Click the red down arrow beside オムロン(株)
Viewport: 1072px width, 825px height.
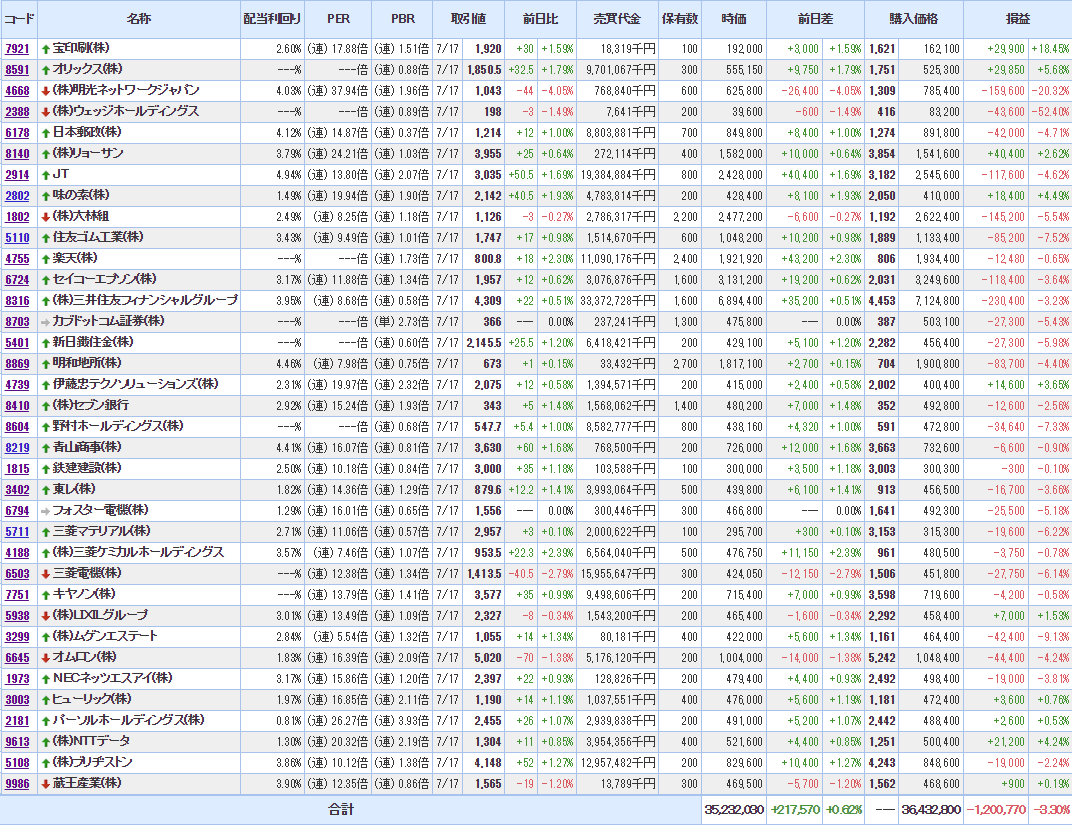point(46,657)
